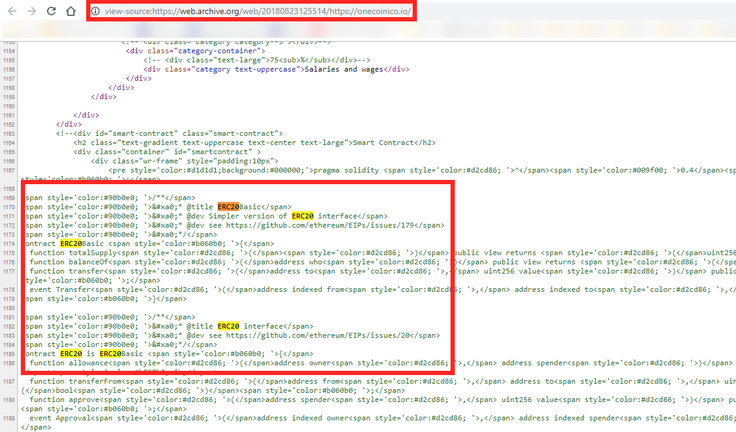
Task: Focus the web.archive.org address bar URL
Action: 258,11
